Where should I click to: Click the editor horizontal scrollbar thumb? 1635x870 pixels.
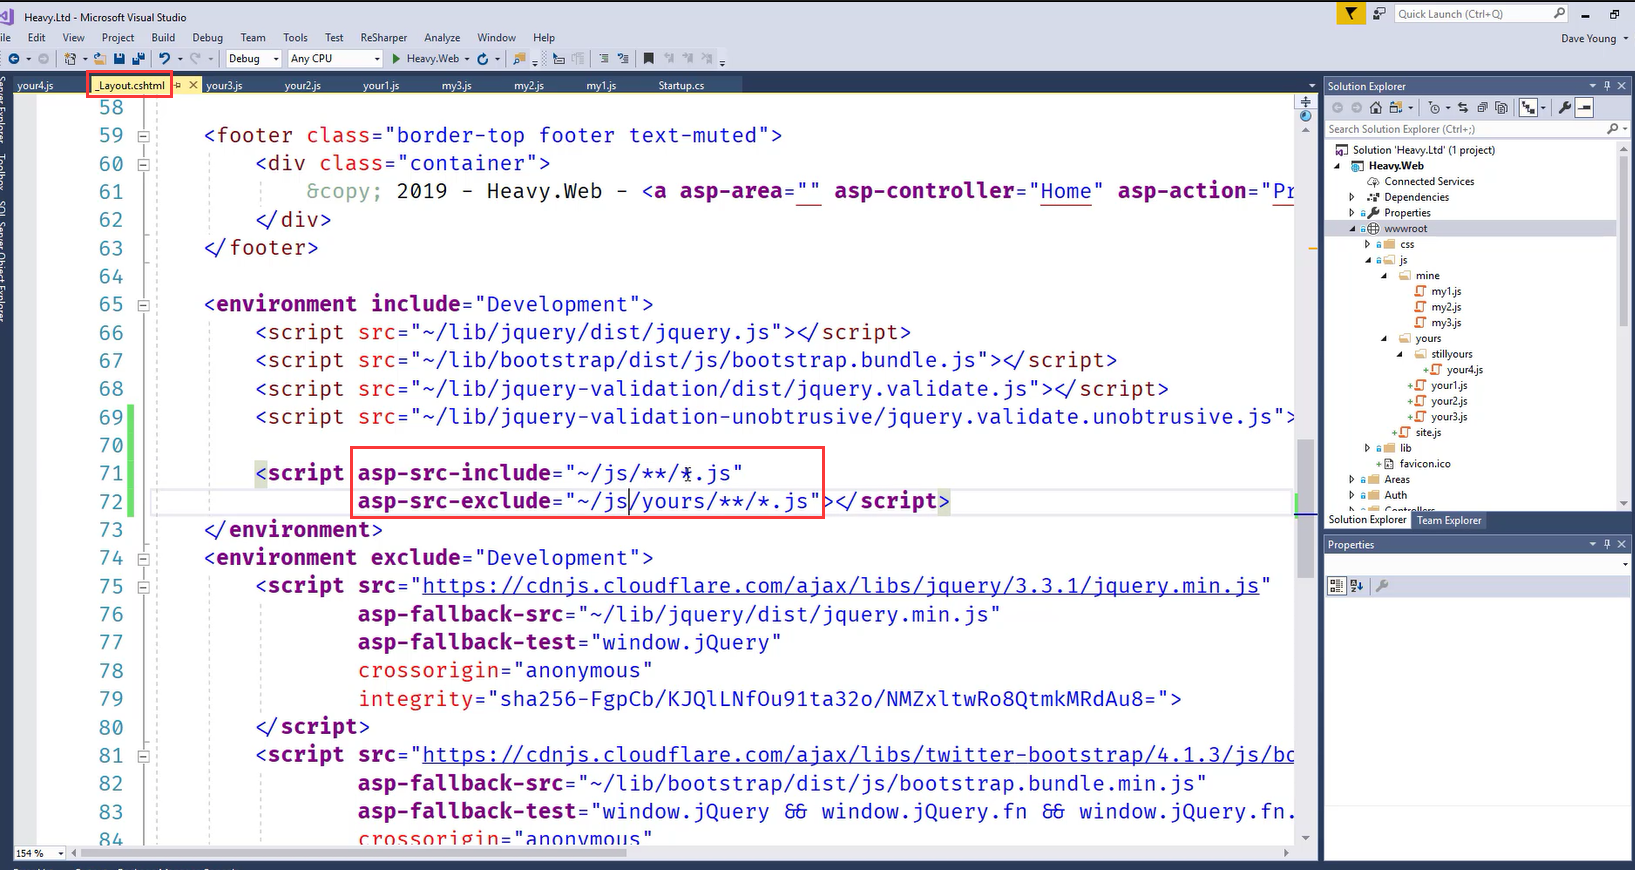click(353, 853)
